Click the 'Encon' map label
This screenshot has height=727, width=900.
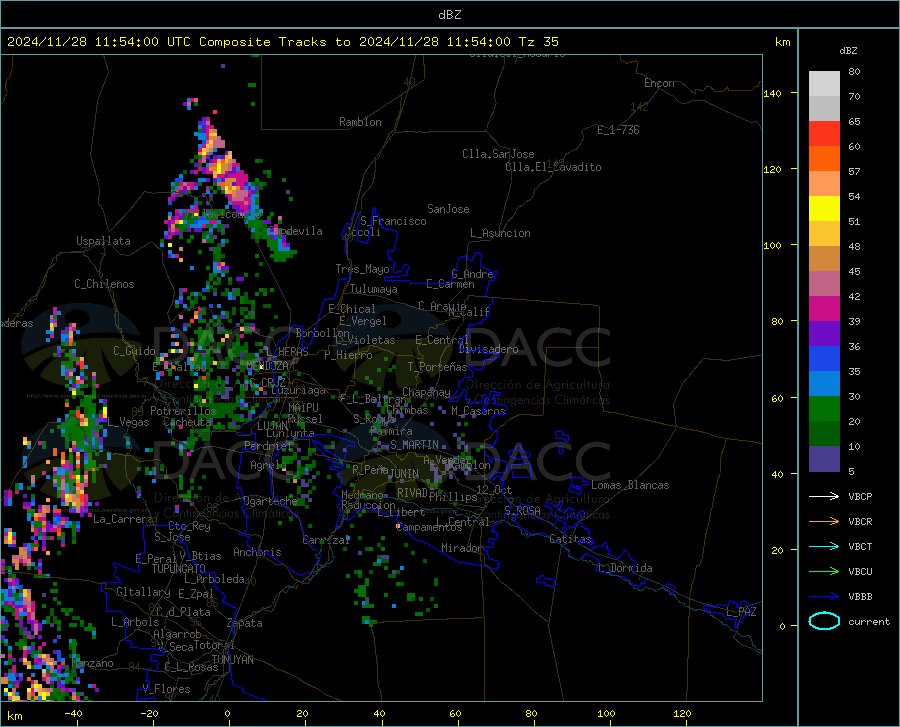[x=659, y=83]
